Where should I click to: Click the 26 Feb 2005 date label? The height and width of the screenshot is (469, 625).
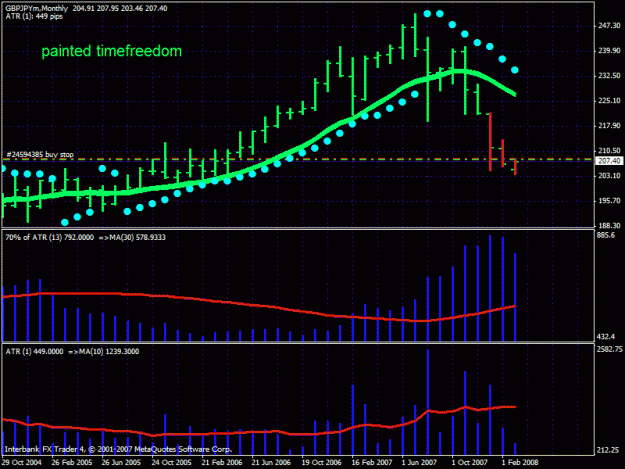tap(72, 462)
